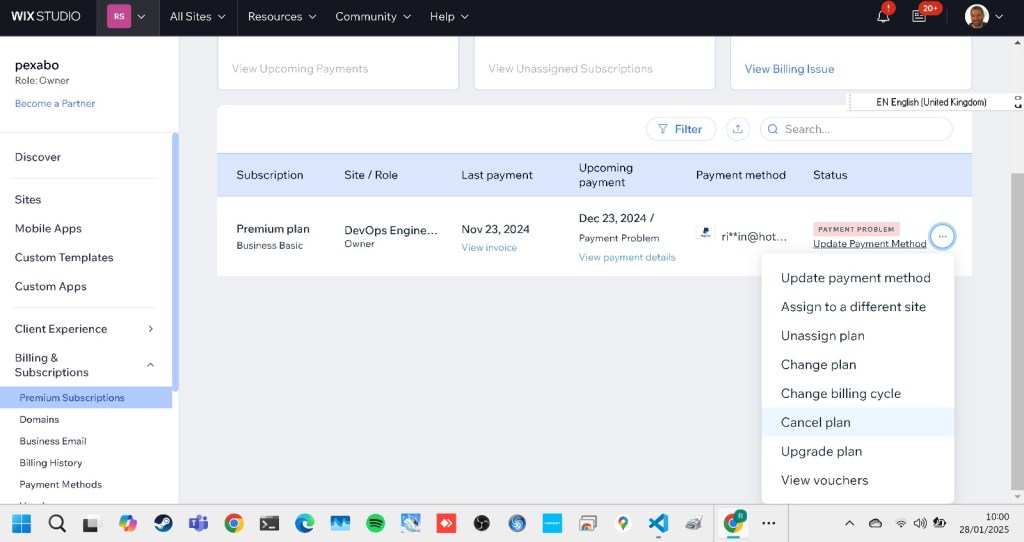This screenshot has height=542, width=1024.
Task: Choose Change billing cycle menu option
Action: 858,393
